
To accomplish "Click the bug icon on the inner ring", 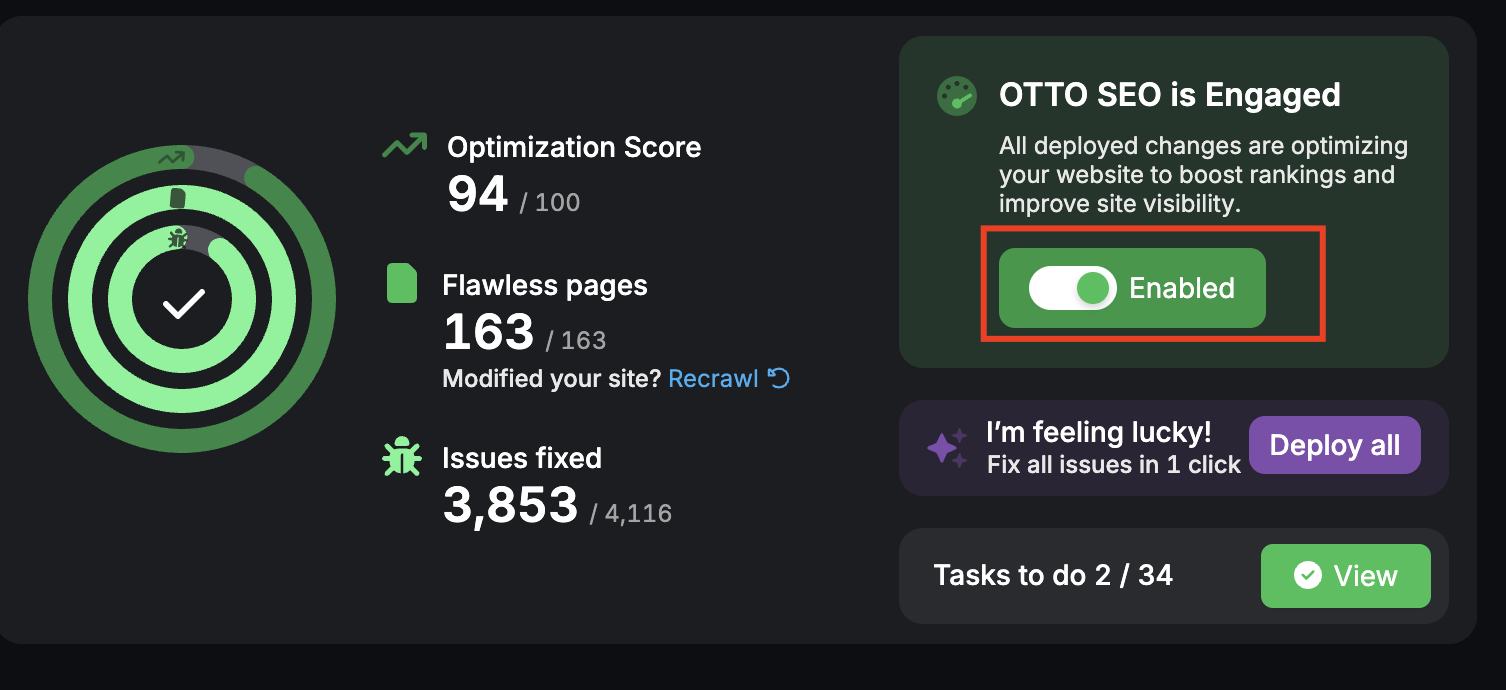I will click(x=178, y=238).
